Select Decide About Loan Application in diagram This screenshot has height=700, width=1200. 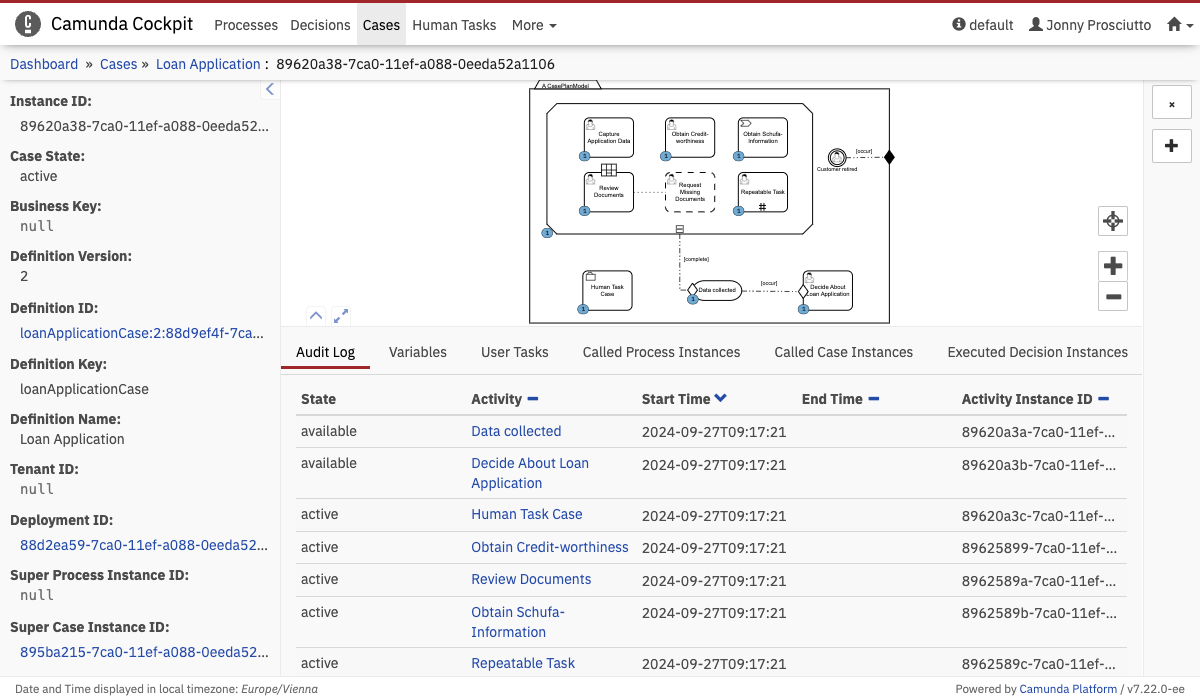point(828,291)
